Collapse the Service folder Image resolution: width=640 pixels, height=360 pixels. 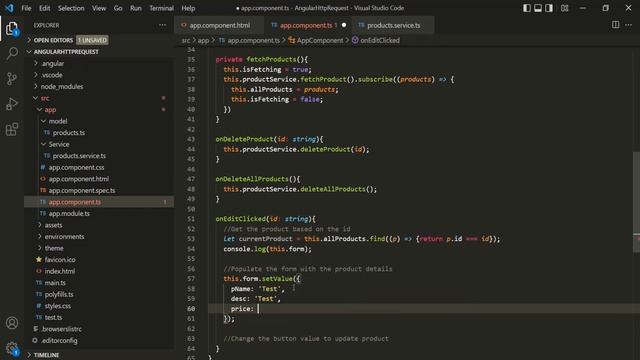pos(99,144)
